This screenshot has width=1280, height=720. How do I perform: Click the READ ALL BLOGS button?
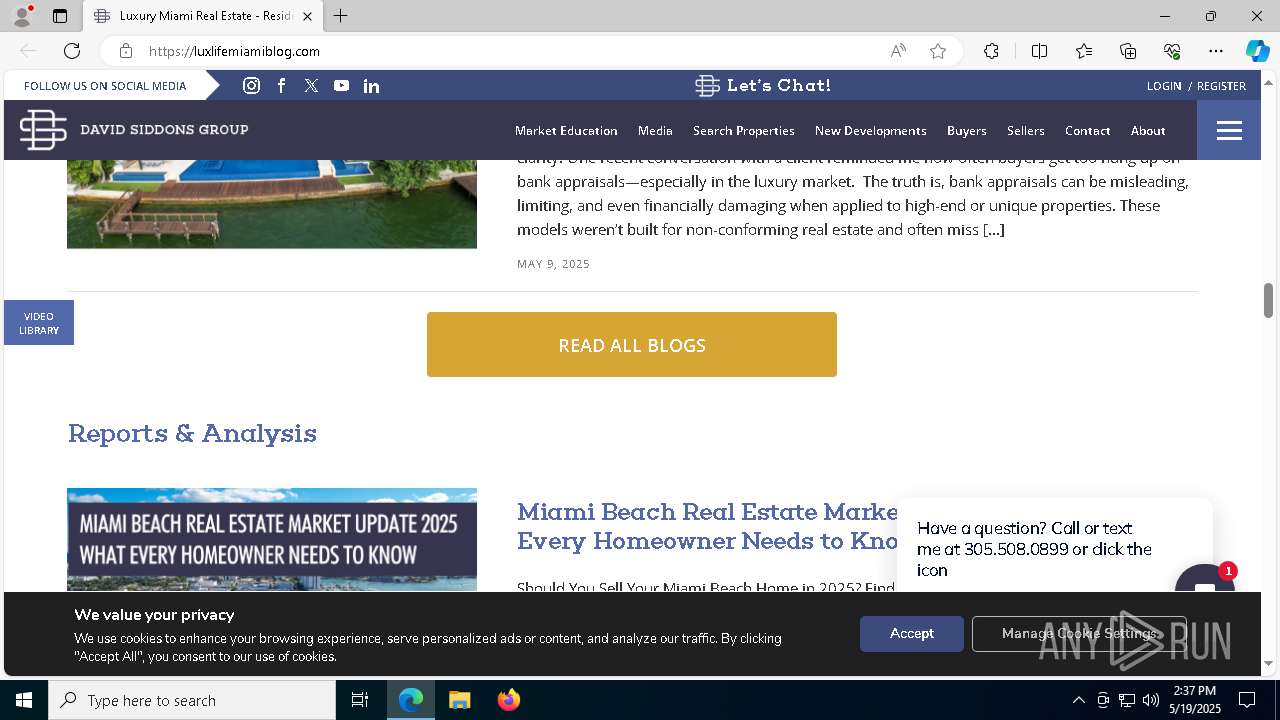pyautogui.click(x=632, y=345)
